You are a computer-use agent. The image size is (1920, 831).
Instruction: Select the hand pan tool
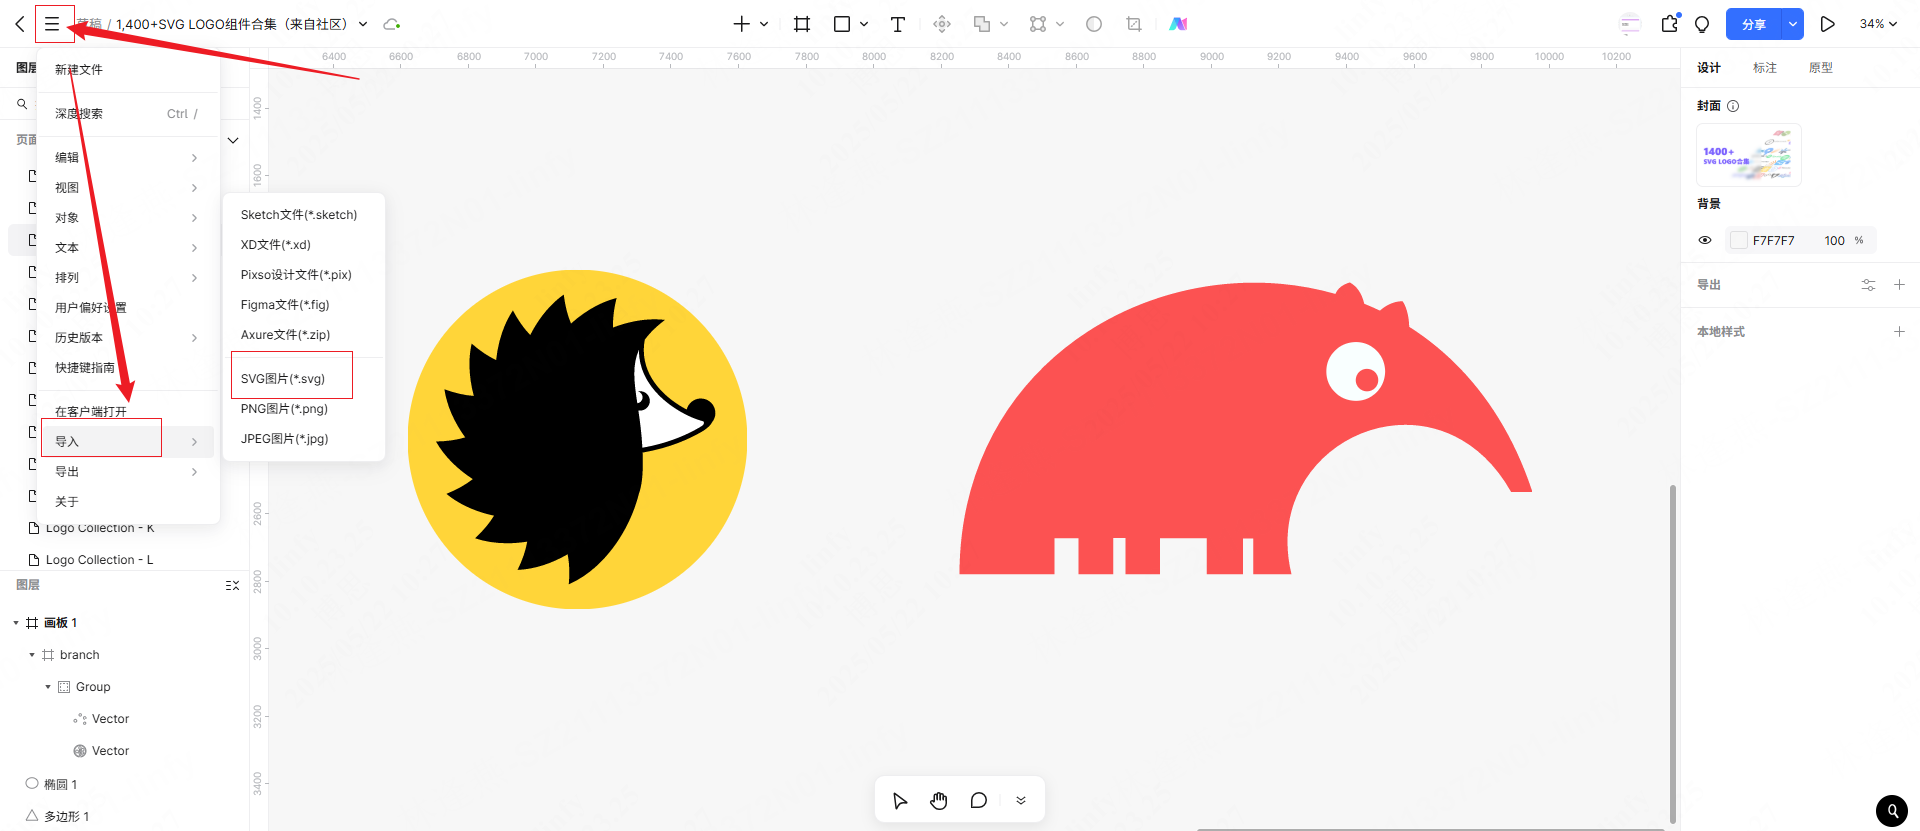point(939,800)
